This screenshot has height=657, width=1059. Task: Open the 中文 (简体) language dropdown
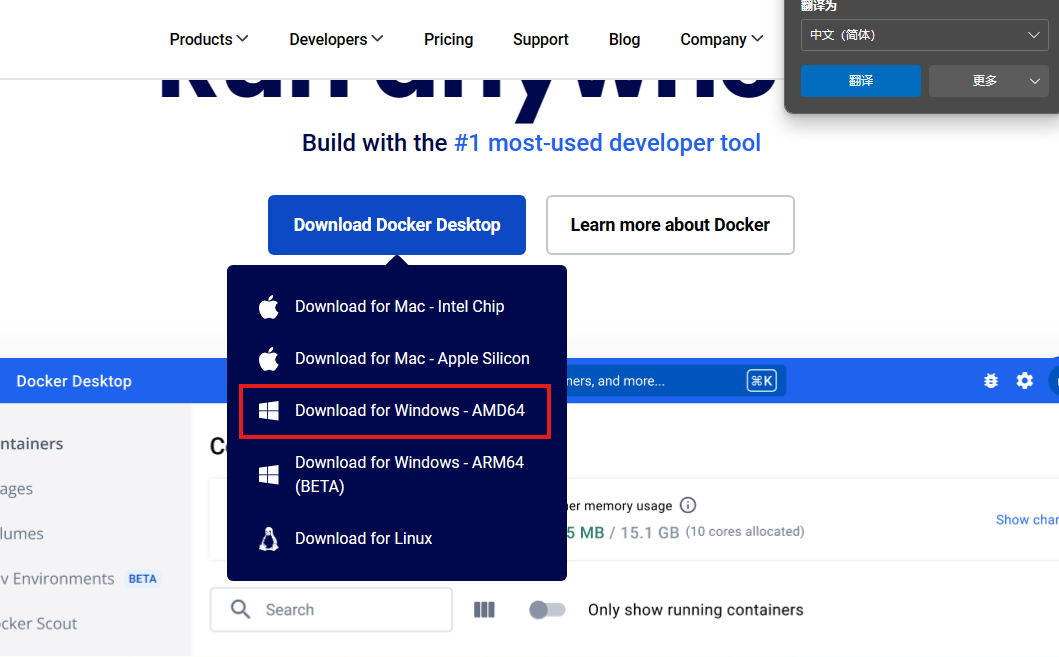925,35
